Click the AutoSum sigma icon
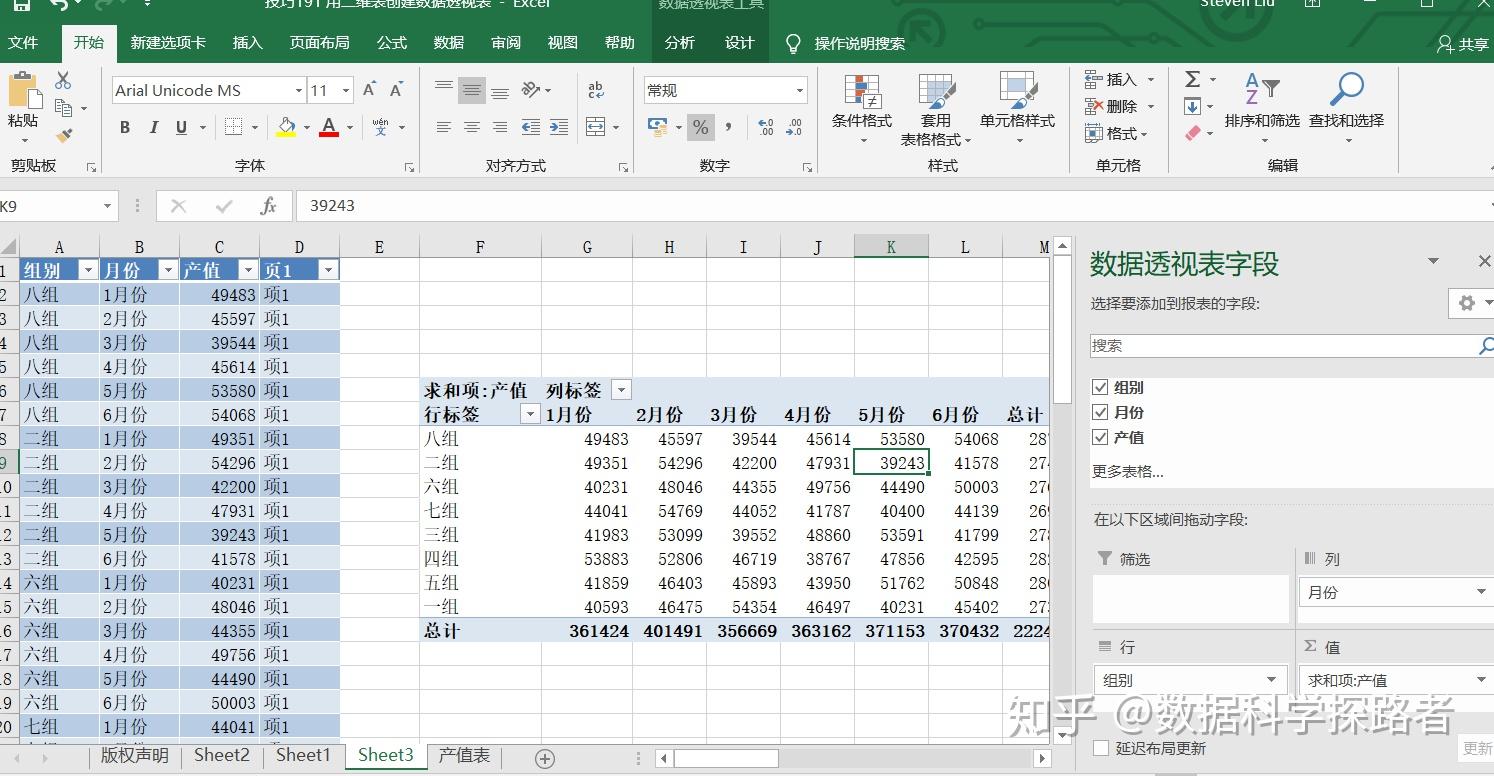1494x776 pixels. click(x=1193, y=79)
